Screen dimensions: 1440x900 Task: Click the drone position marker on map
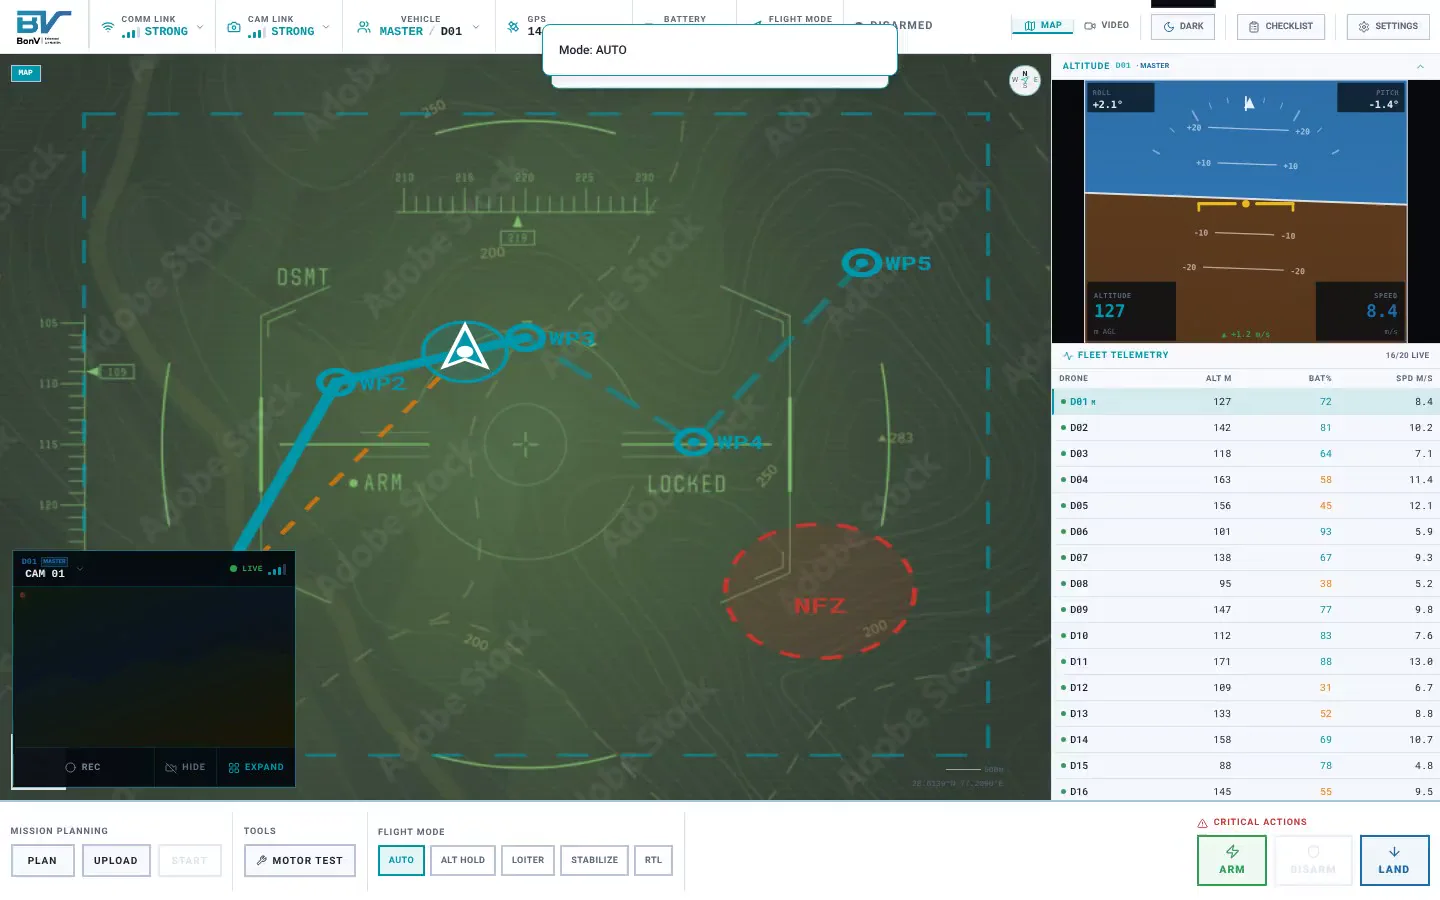pos(465,349)
